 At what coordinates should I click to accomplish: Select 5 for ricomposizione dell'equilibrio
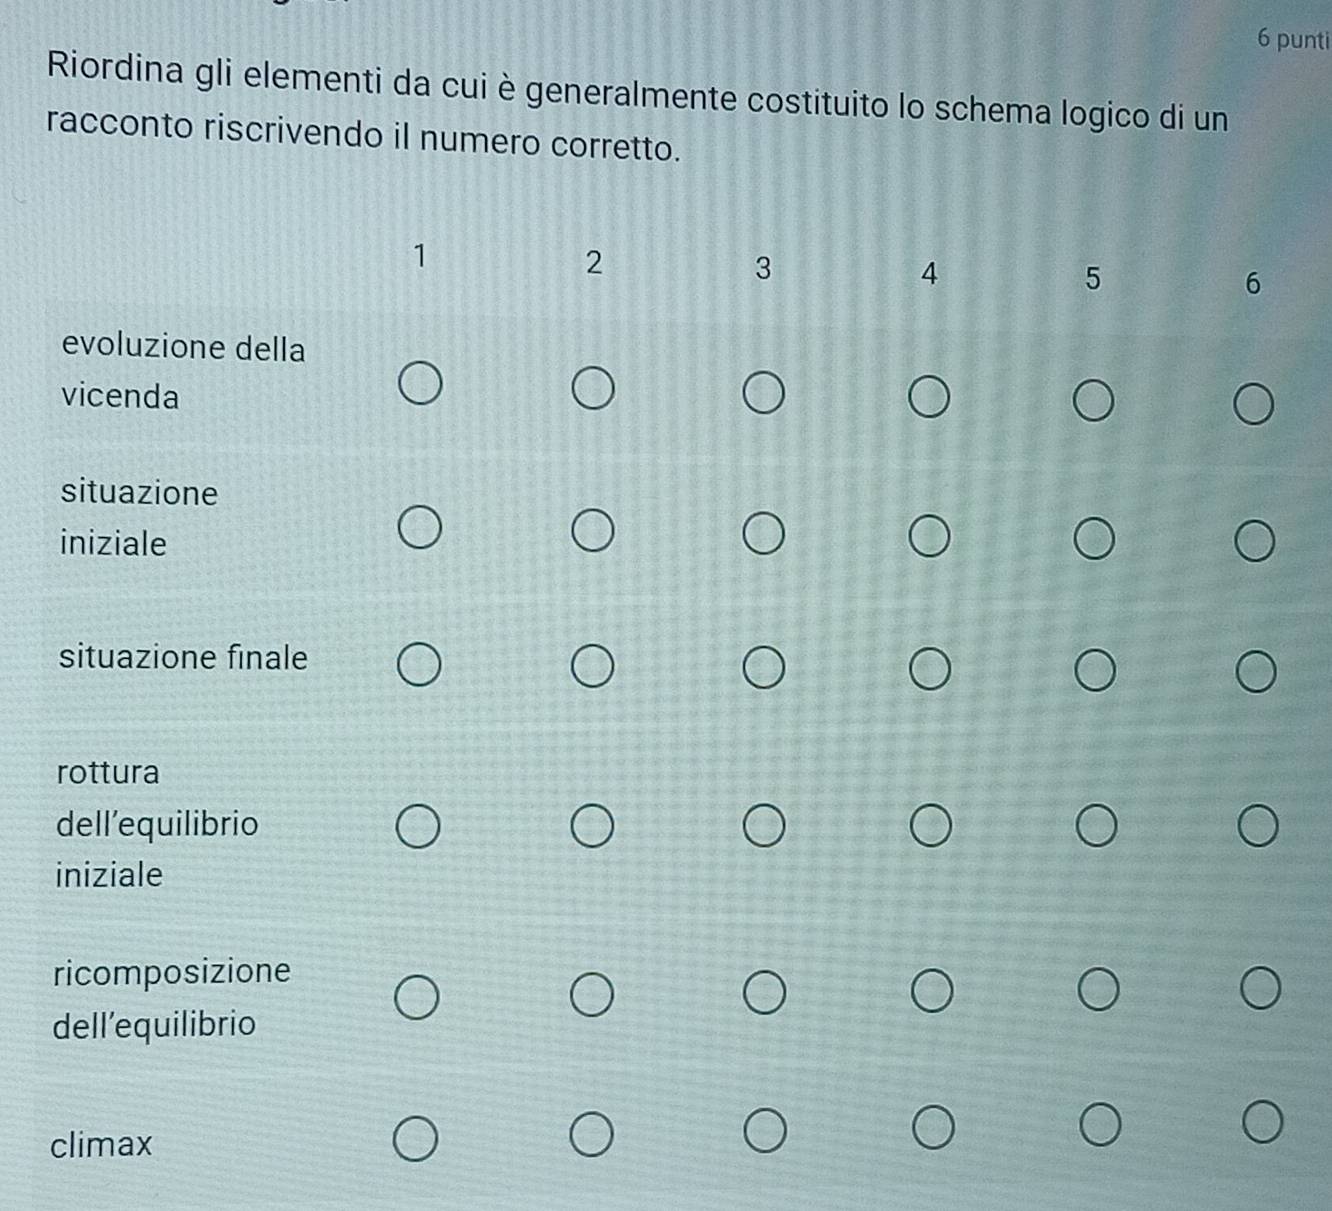click(1098, 990)
